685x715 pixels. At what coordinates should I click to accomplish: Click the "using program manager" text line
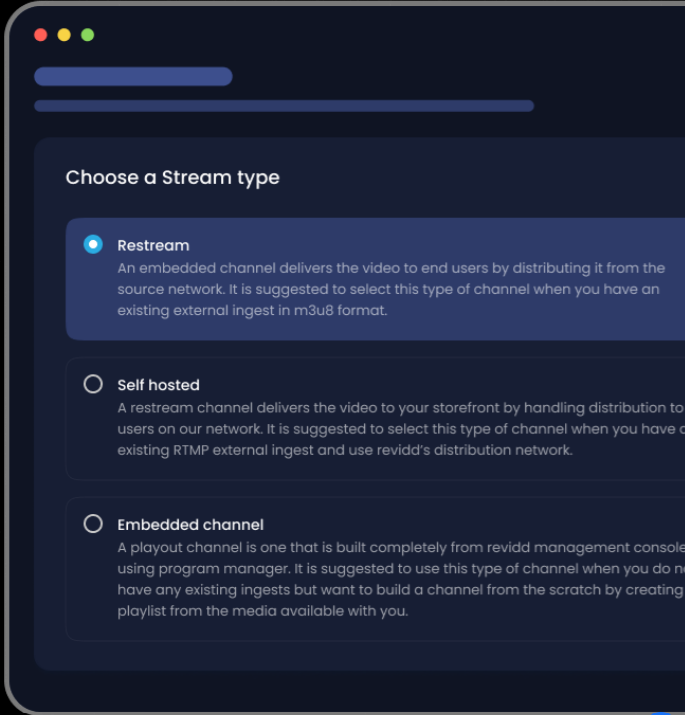point(192,568)
